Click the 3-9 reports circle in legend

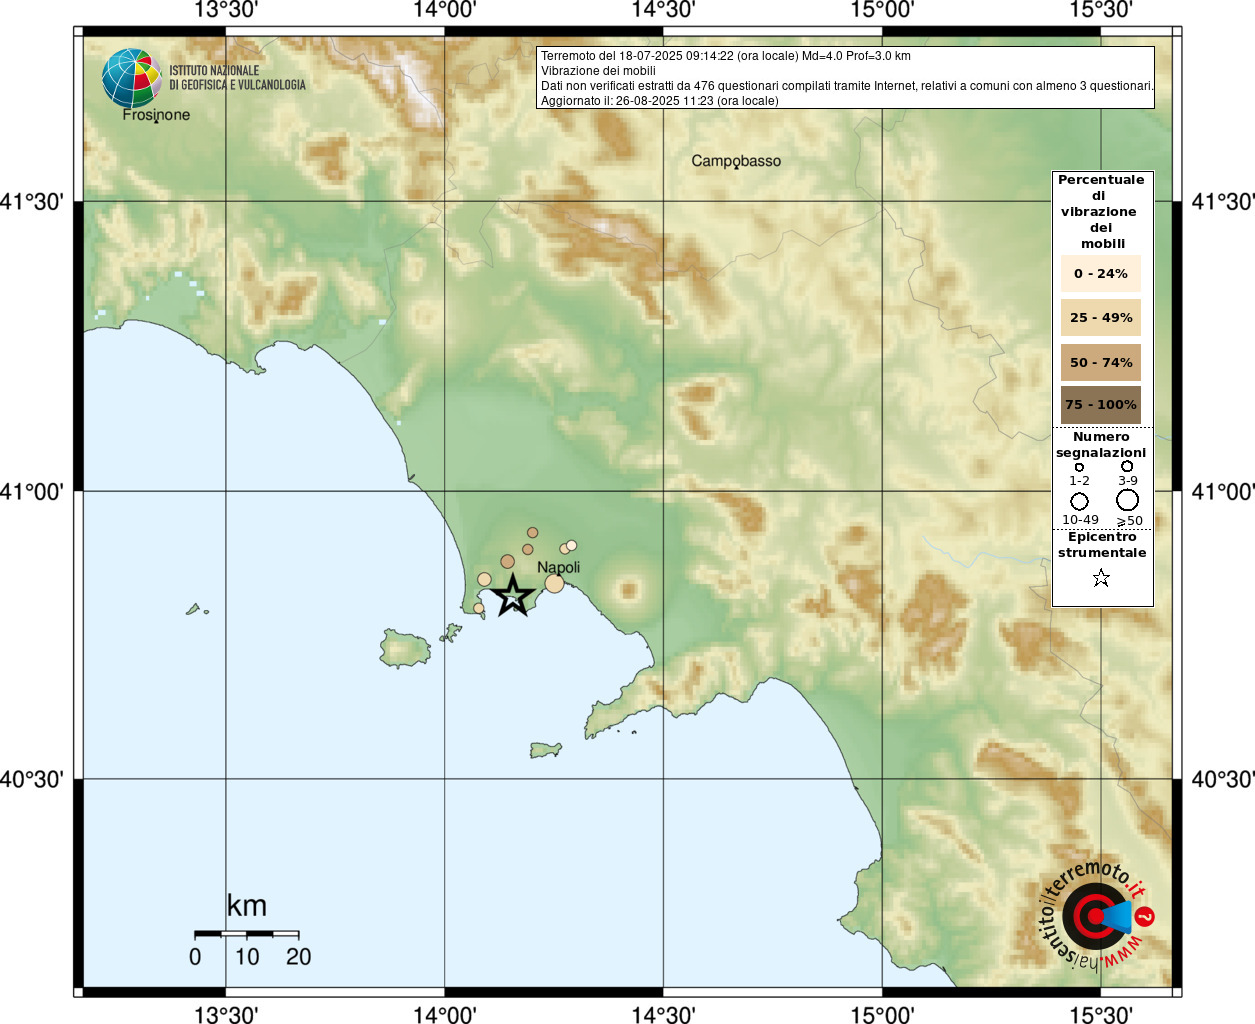pos(1127,466)
